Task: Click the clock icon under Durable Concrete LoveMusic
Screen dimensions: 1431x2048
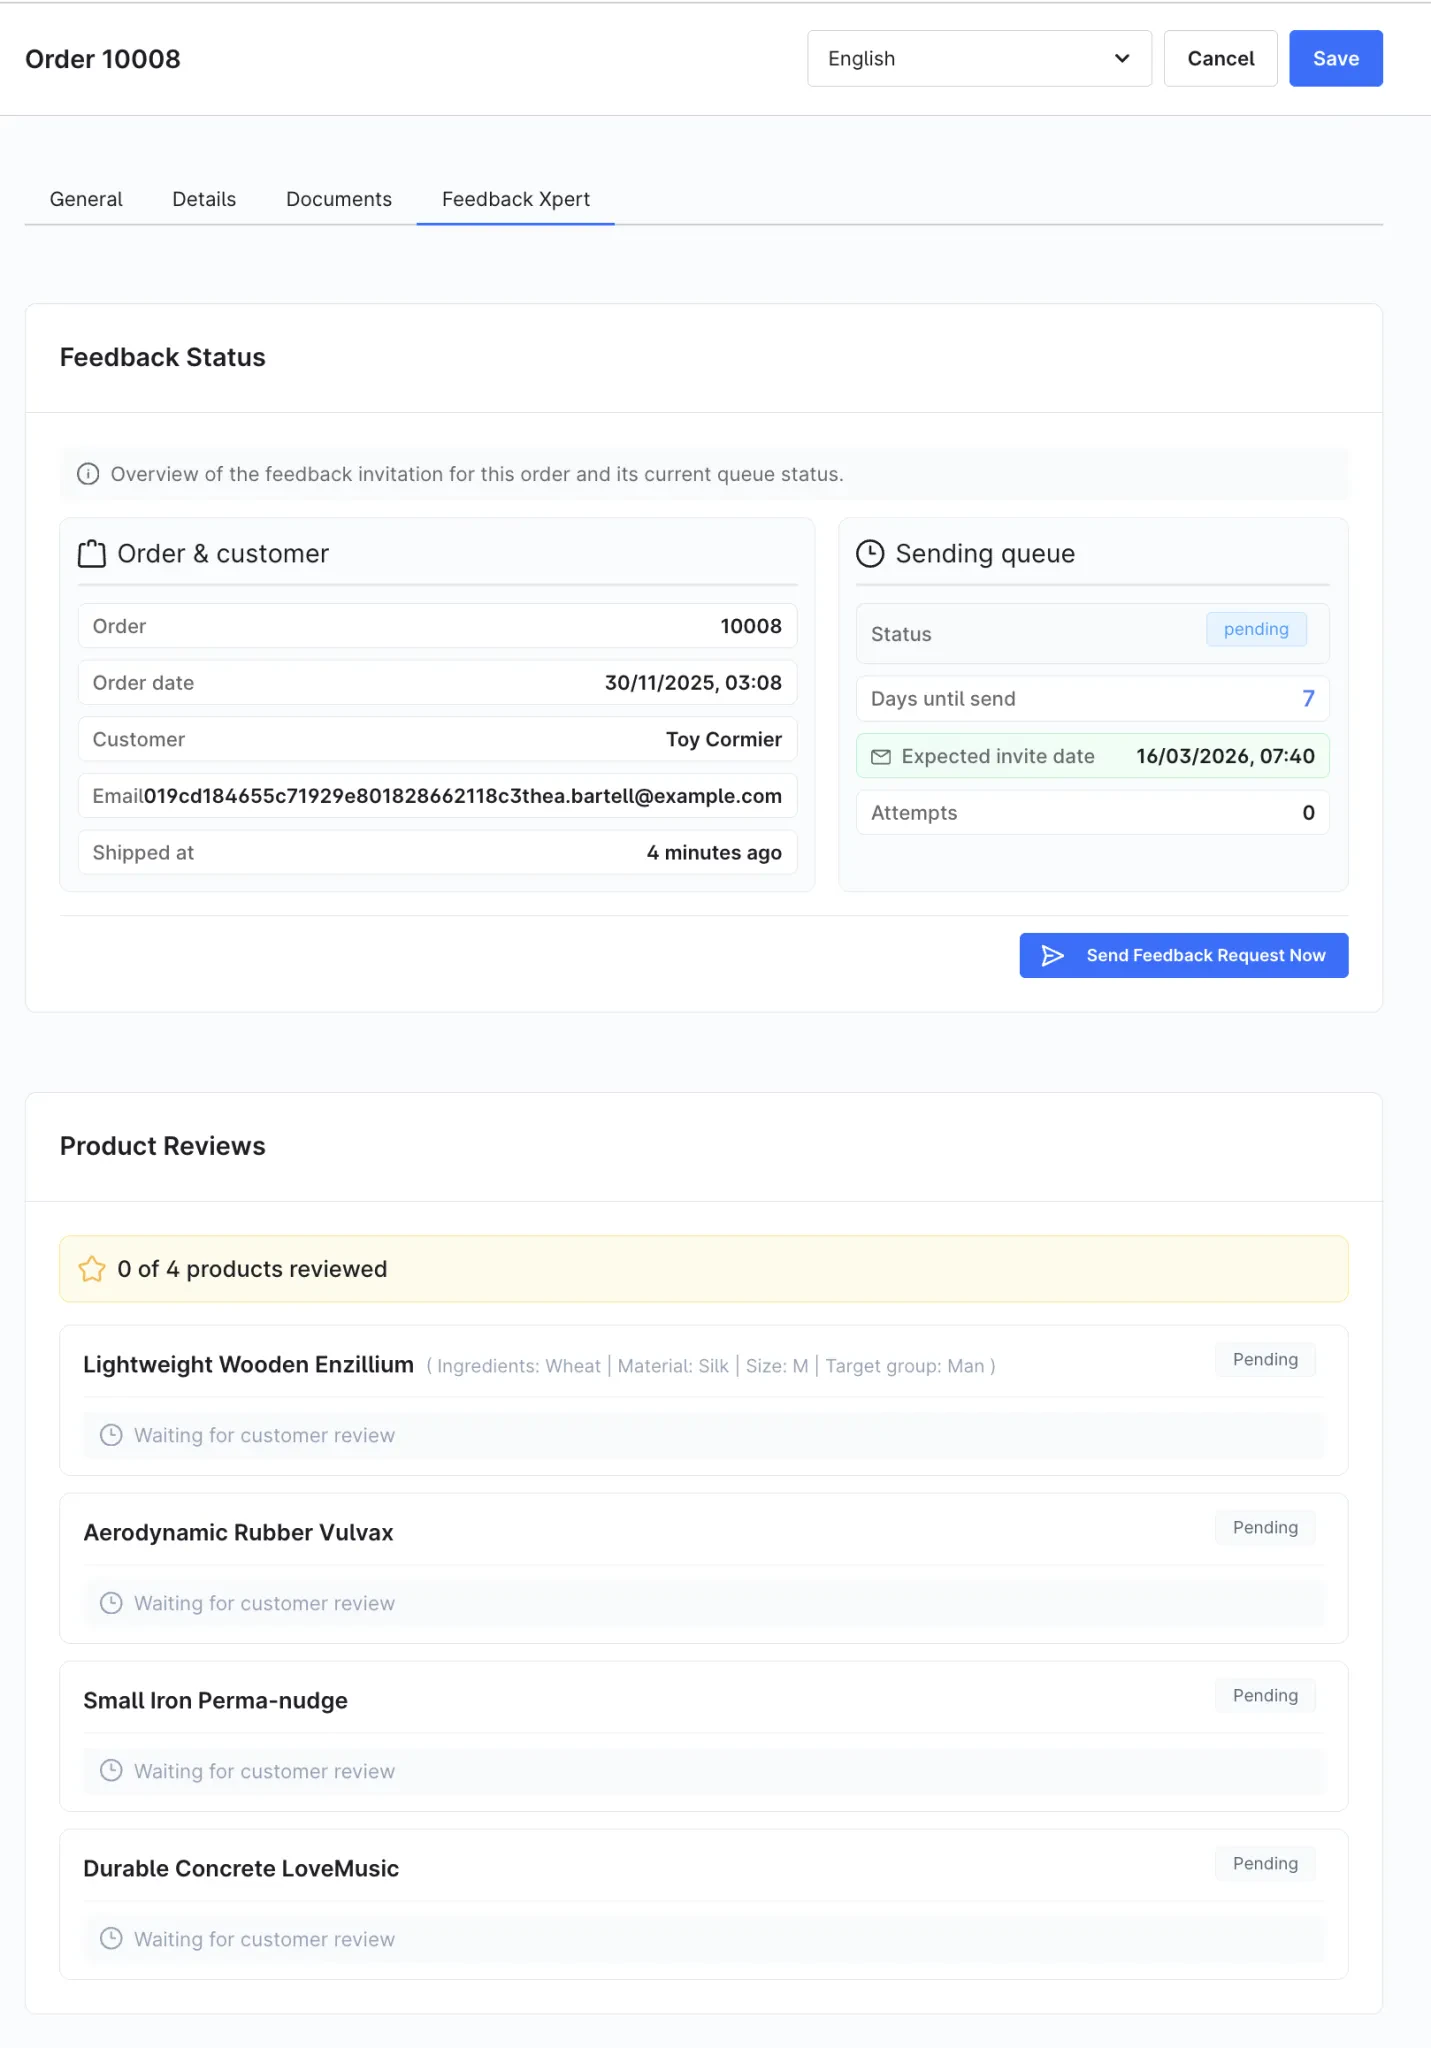Action: (x=111, y=1939)
